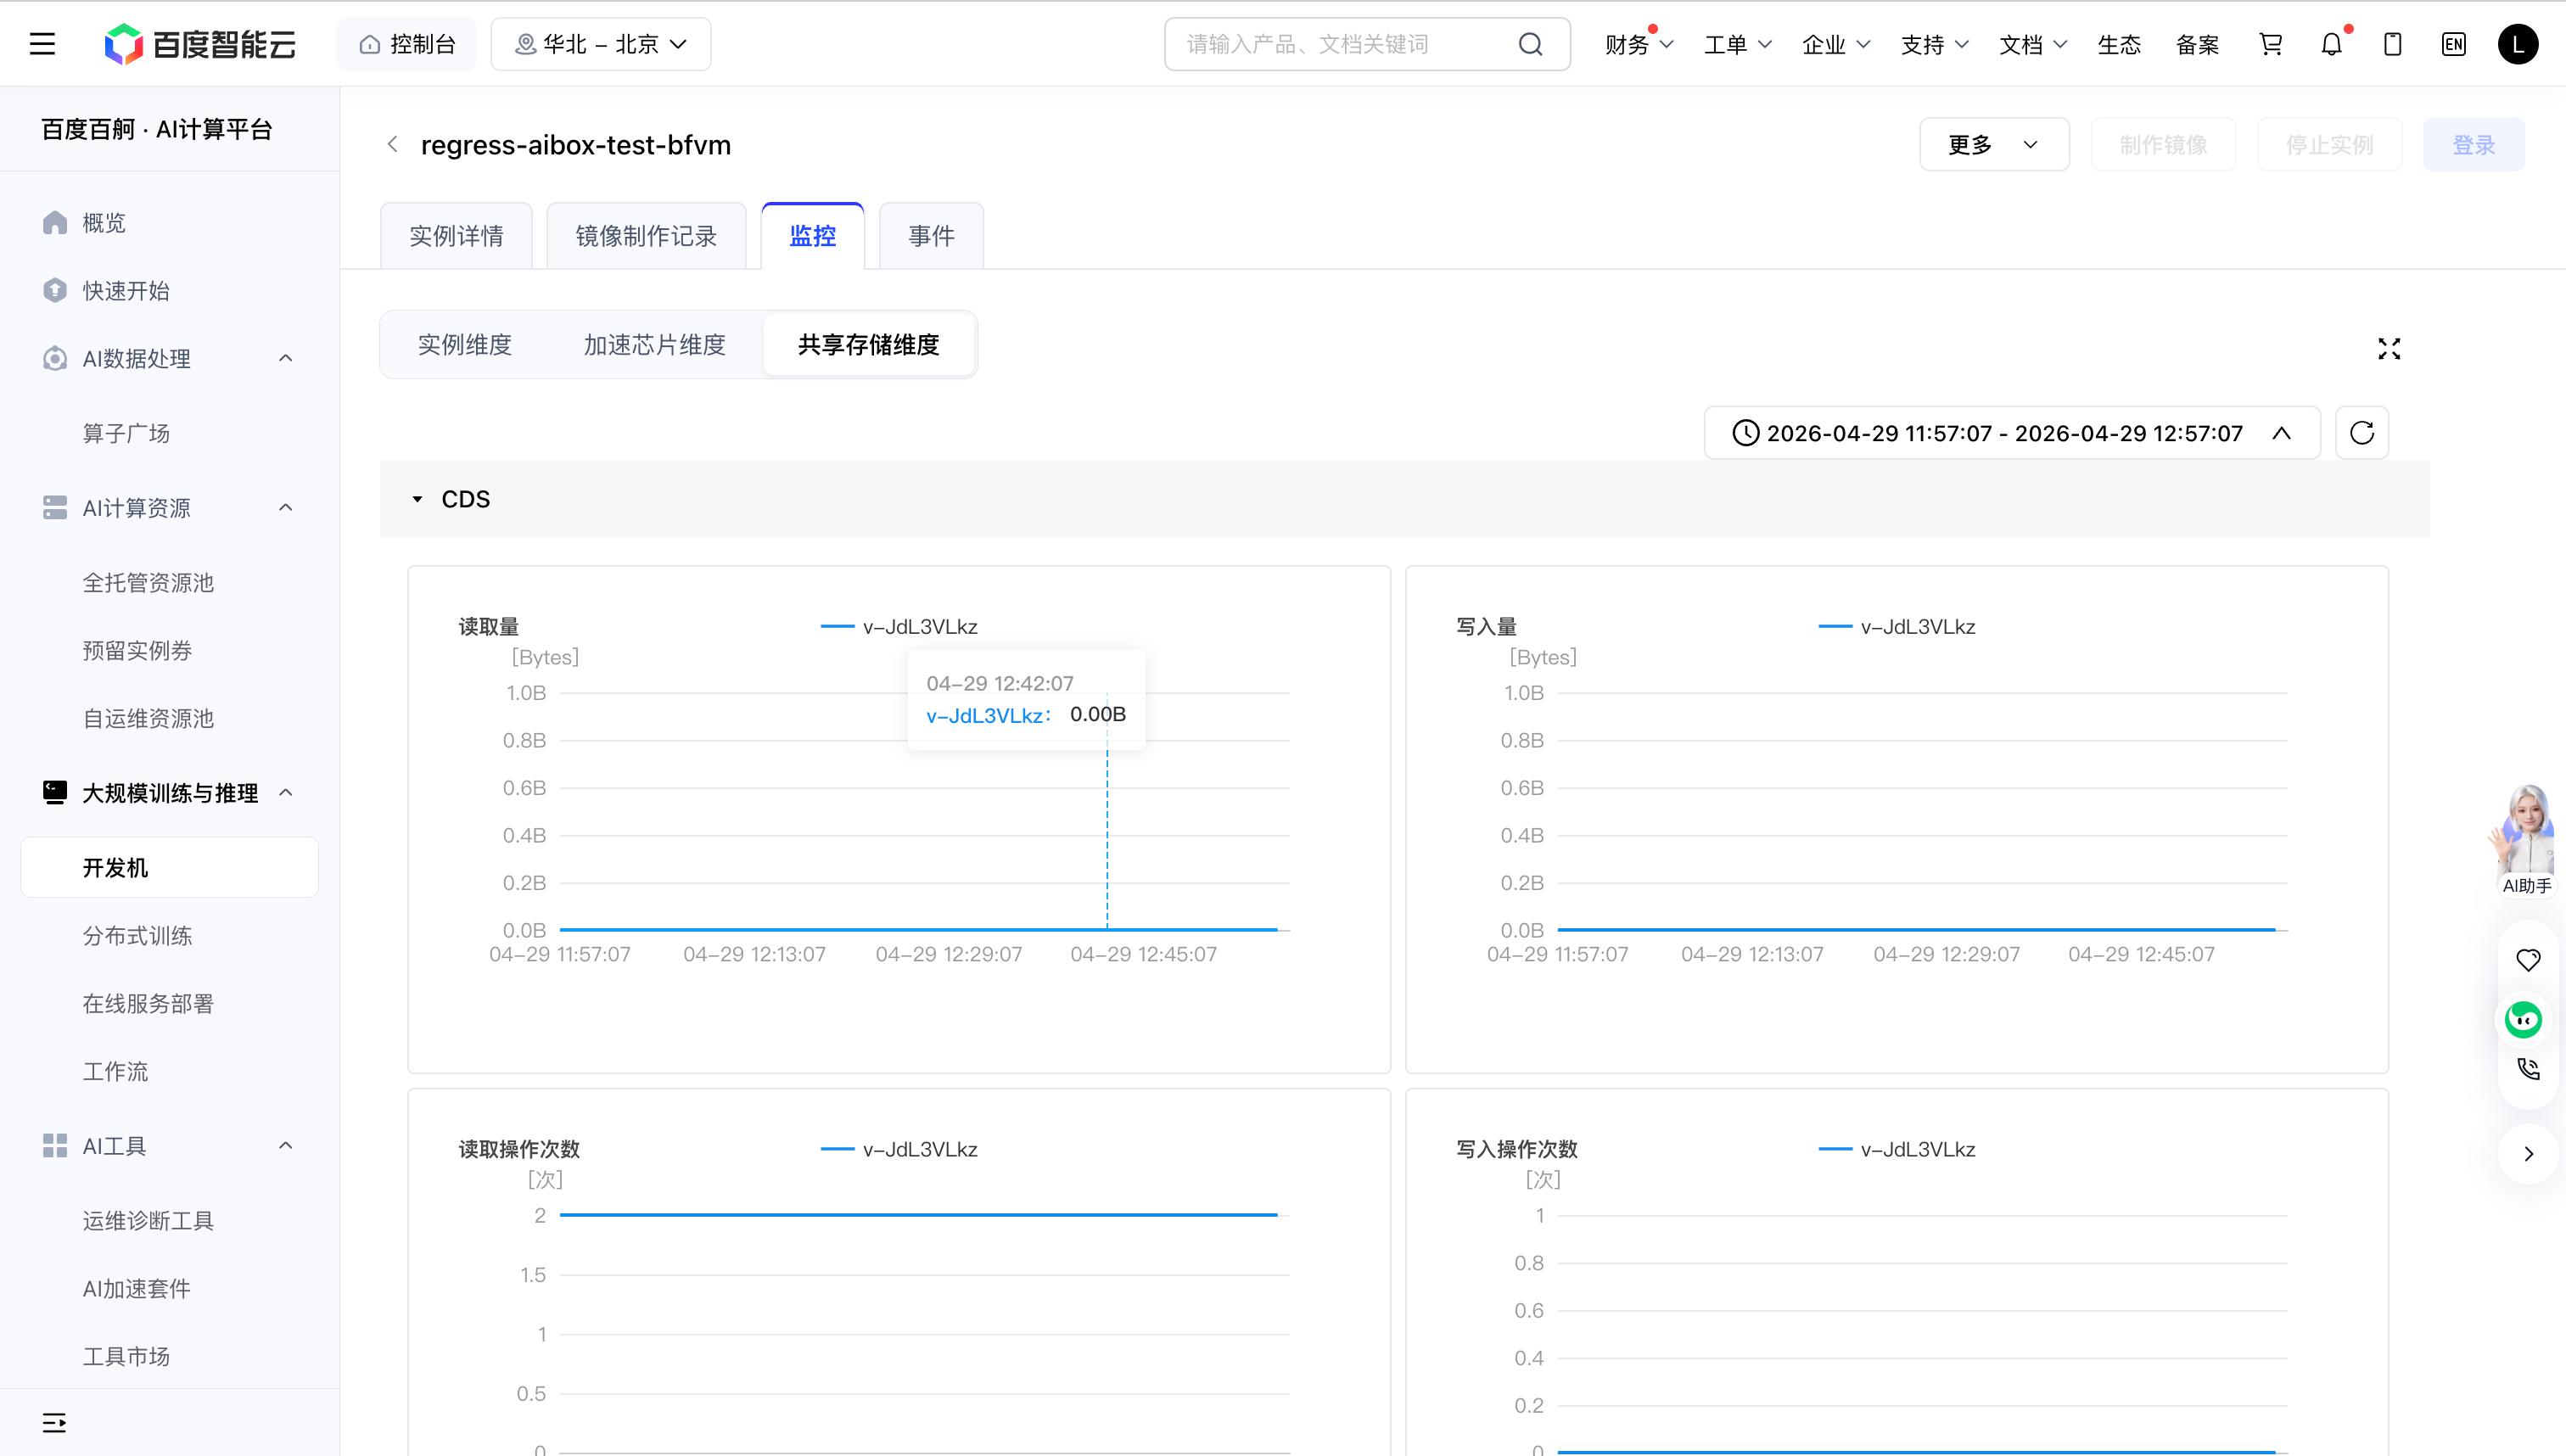The image size is (2566, 1456).
Task: Select the 加速芯片维度 segment
Action: pos(654,345)
